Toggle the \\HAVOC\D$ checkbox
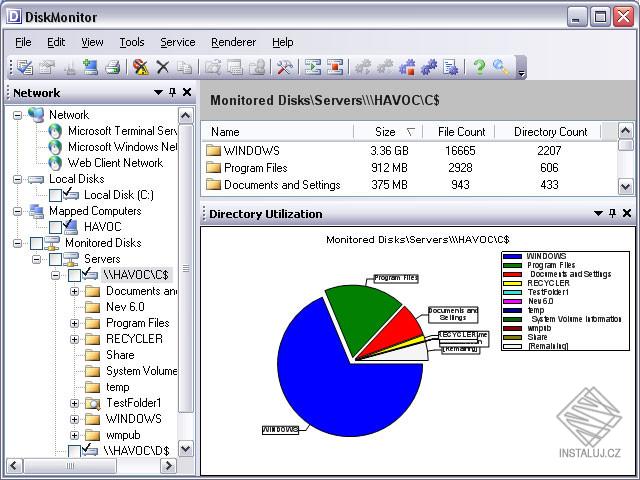 [x=74, y=451]
